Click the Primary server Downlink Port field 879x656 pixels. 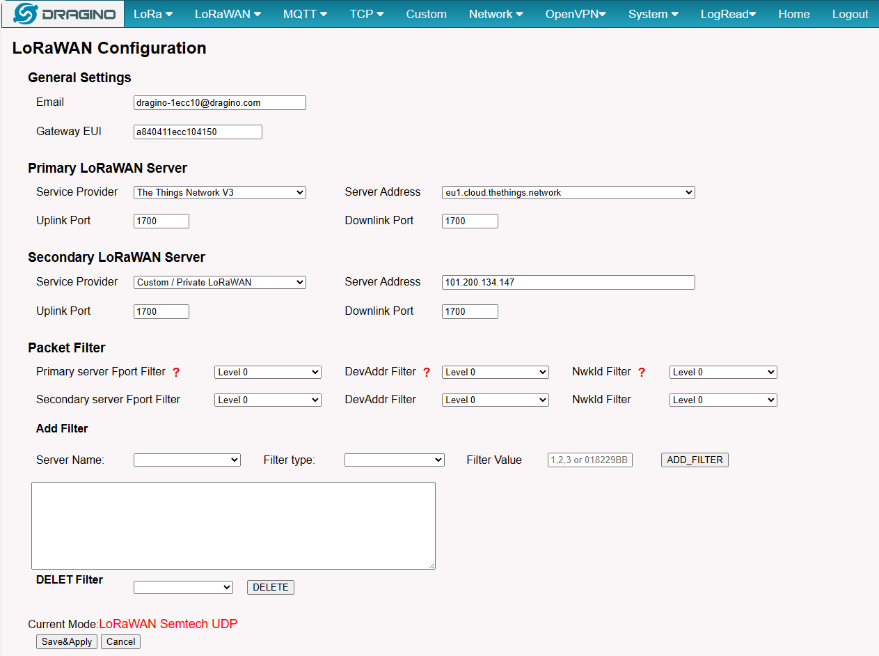tap(470, 221)
